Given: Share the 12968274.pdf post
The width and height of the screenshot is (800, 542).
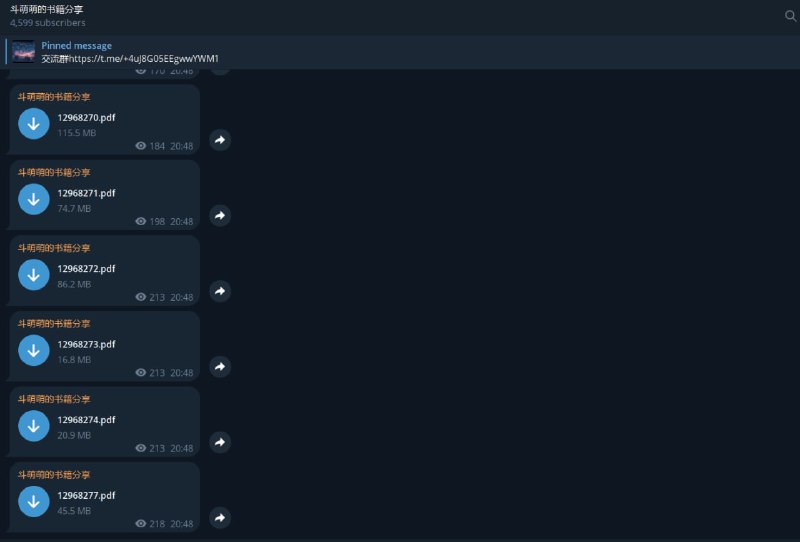Looking at the screenshot, I should (220, 442).
